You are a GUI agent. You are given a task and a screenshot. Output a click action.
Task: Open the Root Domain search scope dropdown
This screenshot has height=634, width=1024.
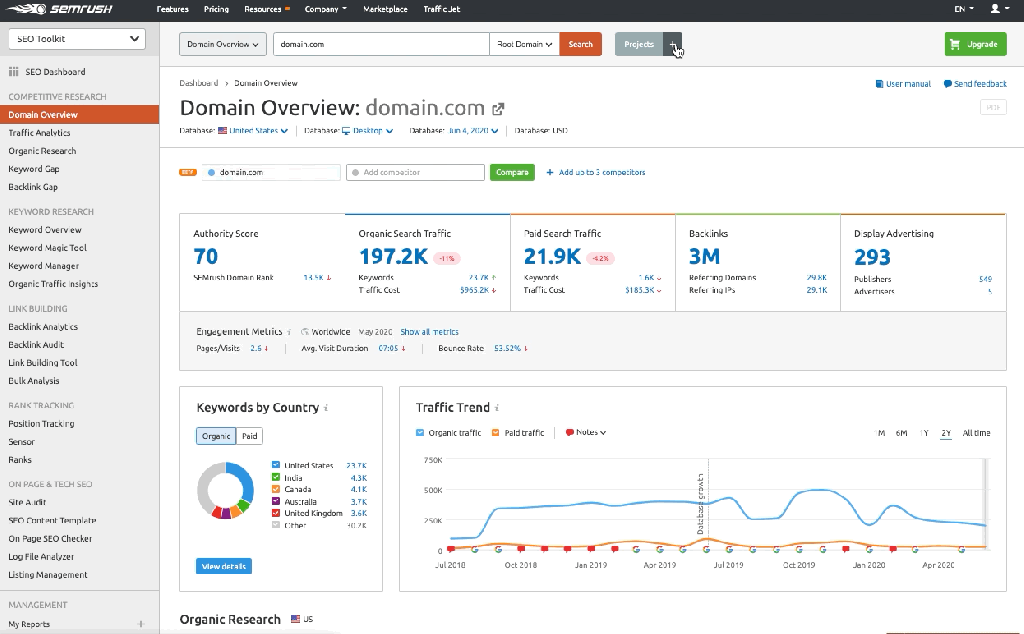coord(523,44)
